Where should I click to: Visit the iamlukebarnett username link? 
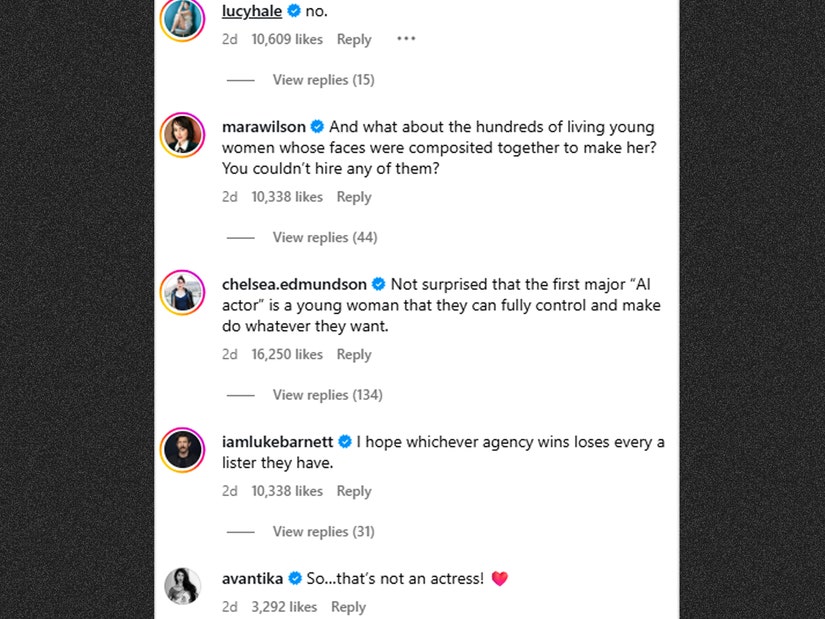(278, 442)
